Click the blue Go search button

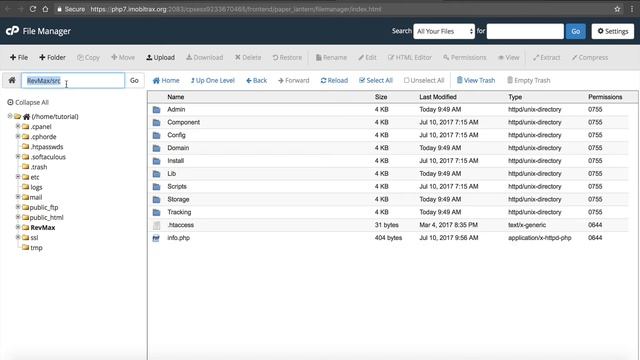coord(576,31)
